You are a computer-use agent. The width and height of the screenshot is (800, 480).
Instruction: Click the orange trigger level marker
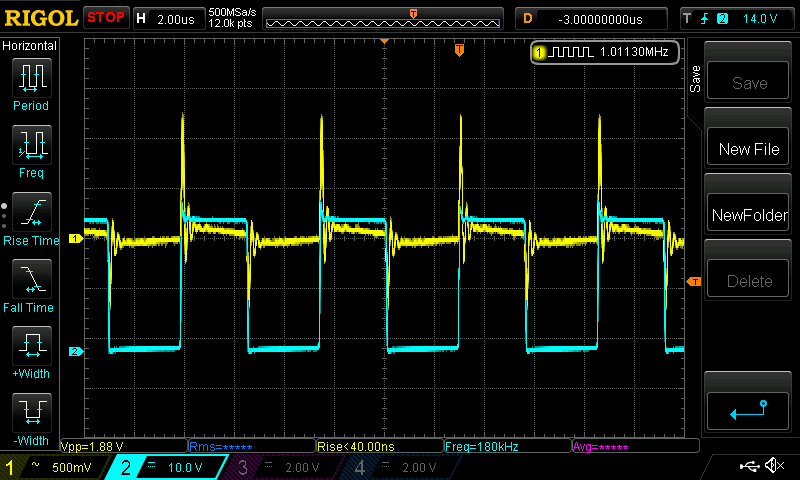(693, 282)
